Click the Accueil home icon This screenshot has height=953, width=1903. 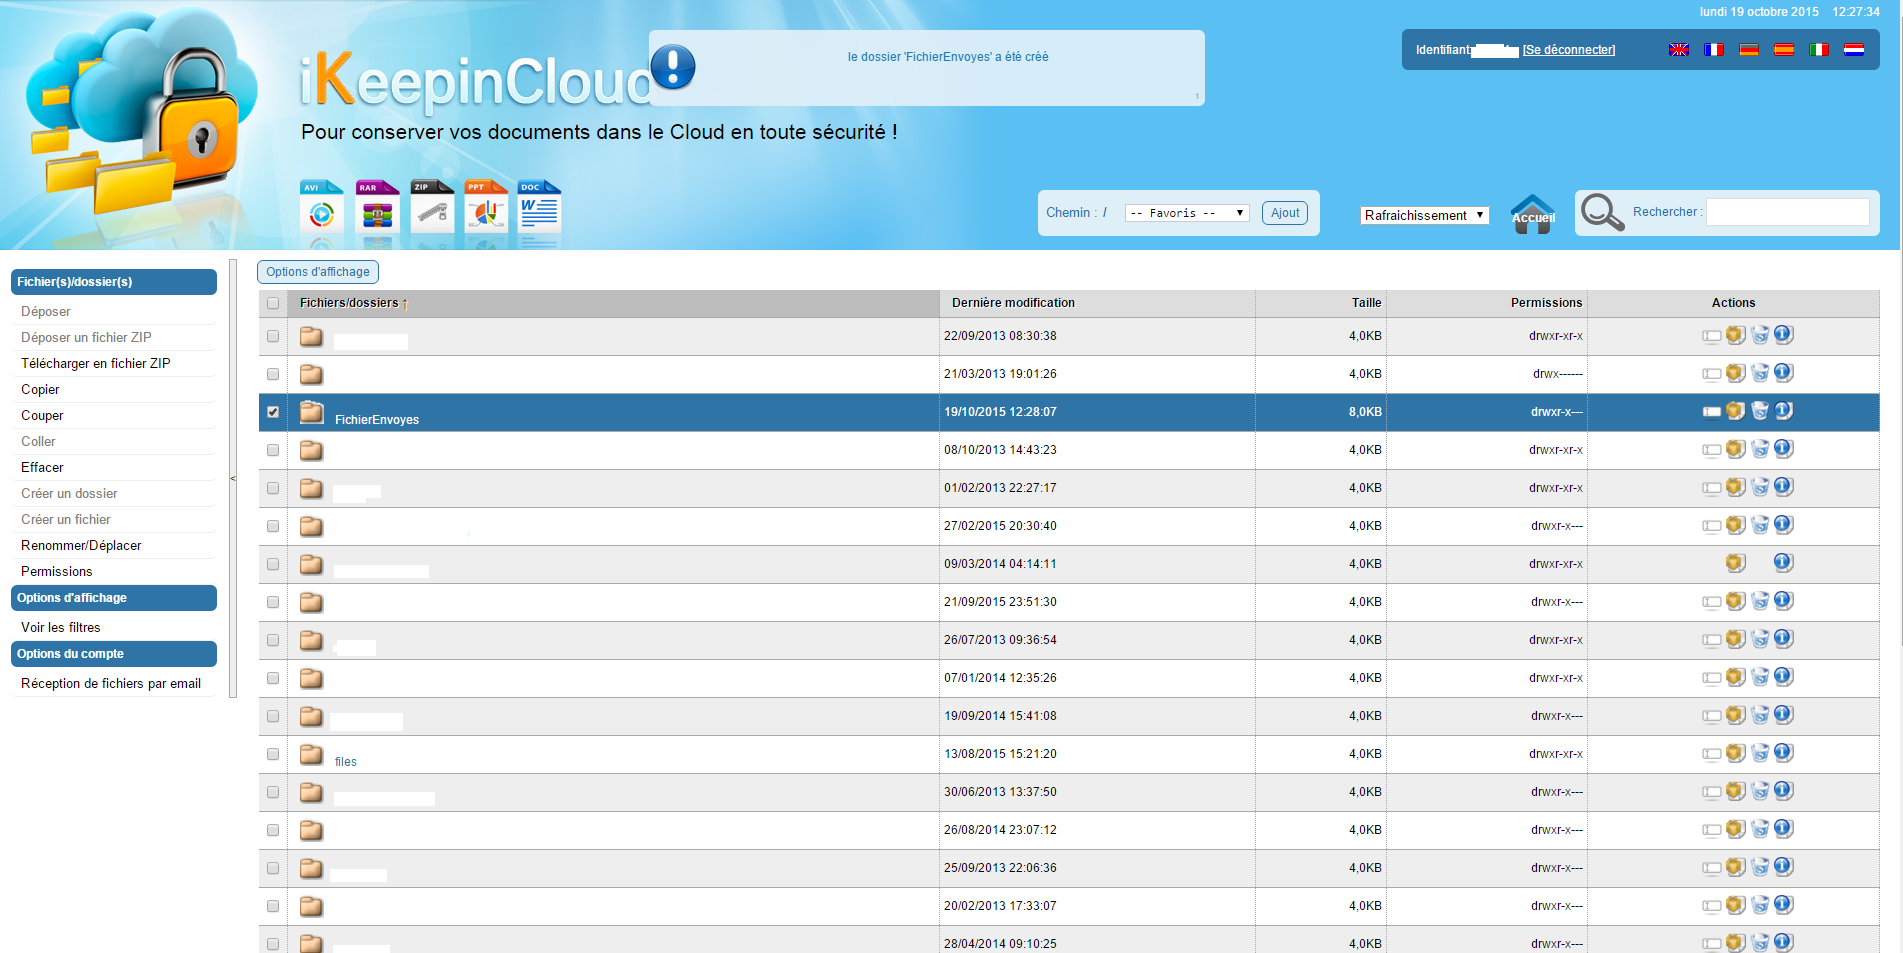coord(1533,214)
